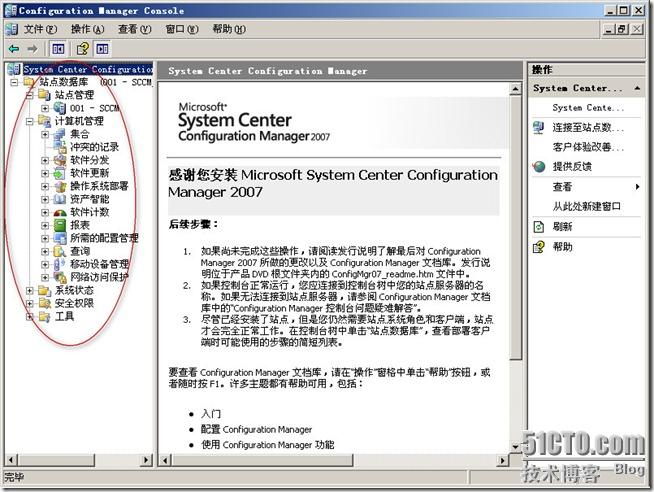654x492 pixels.
Task: Select the 软件更新 icon
Action: pos(60,173)
